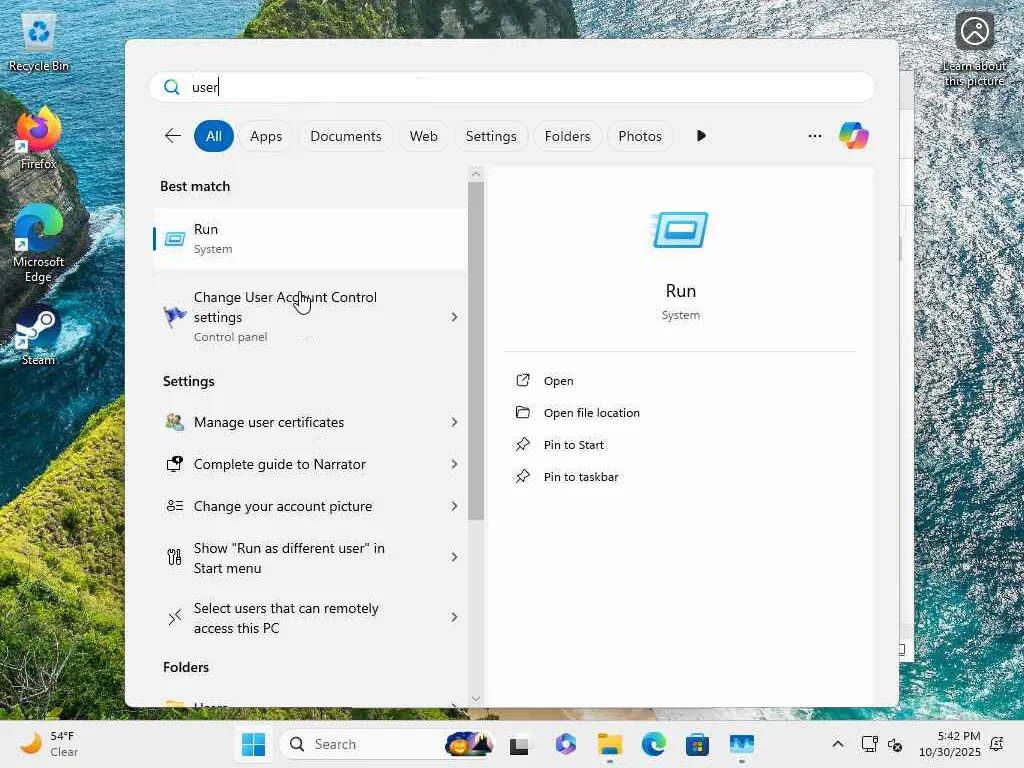Open the Run best match result
The width and height of the screenshot is (1024, 768).
[310, 239]
